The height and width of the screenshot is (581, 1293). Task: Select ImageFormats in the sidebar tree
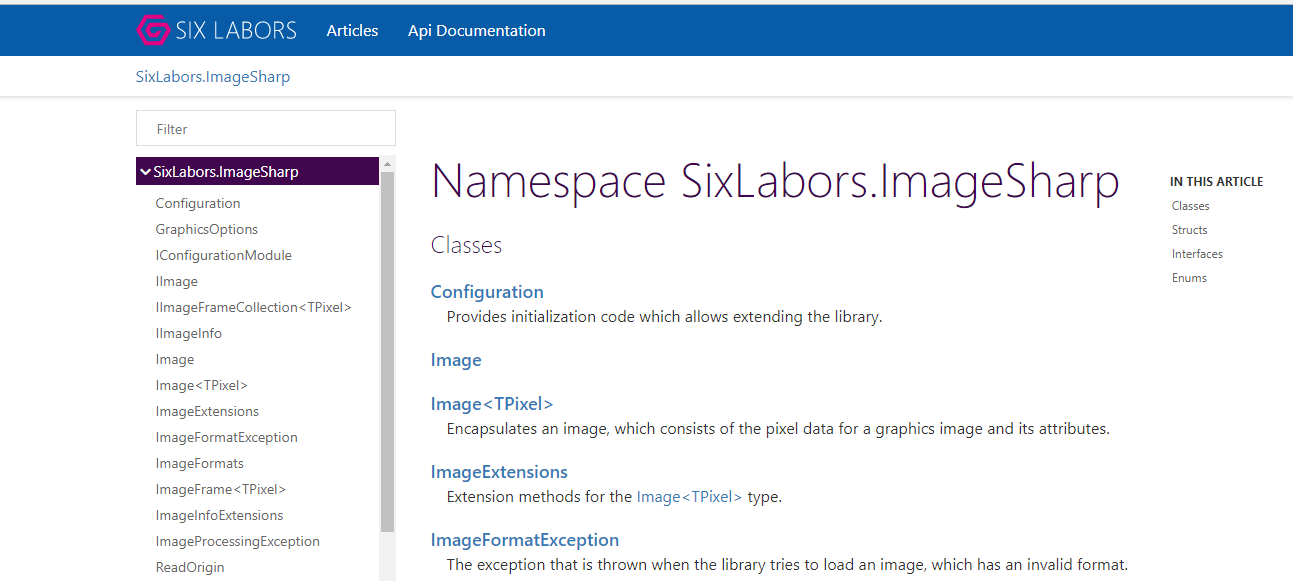tap(200, 463)
